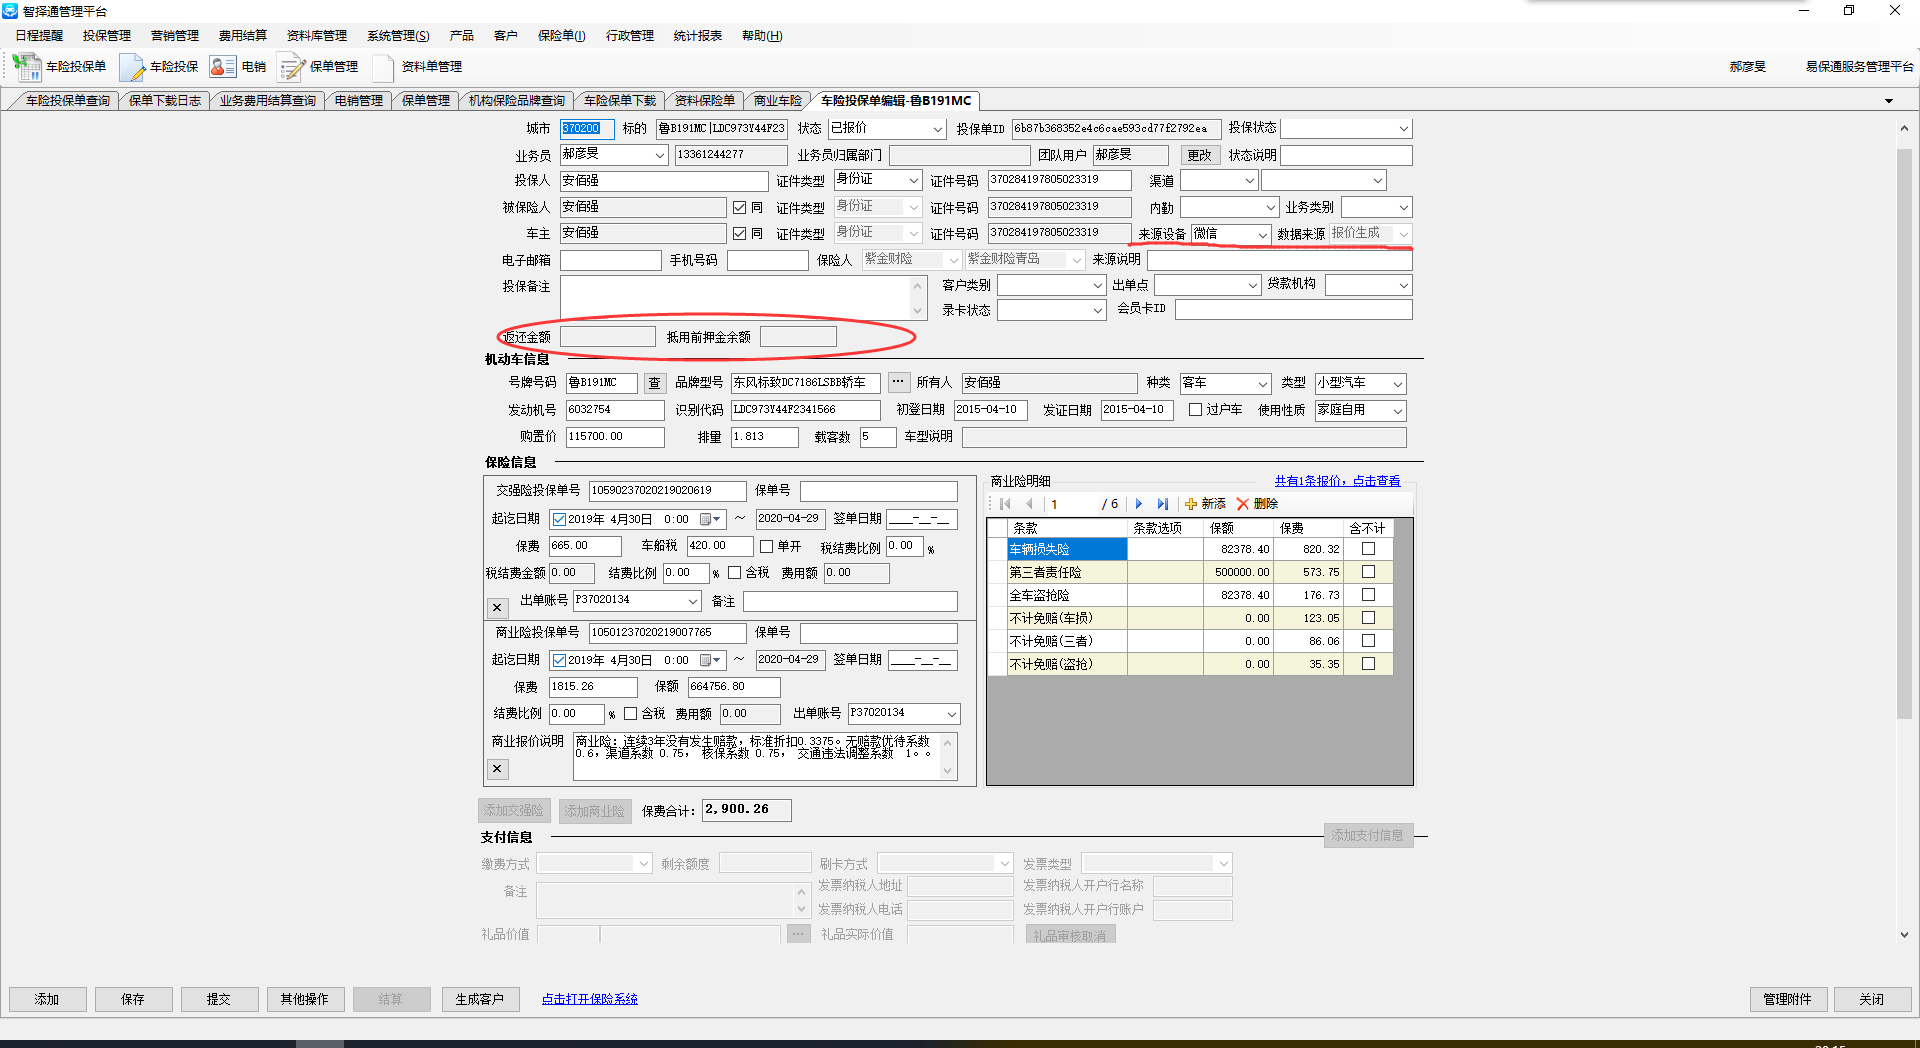Click the 保存 button
Viewport: 1920px width, 1048px height.
pos(133,999)
